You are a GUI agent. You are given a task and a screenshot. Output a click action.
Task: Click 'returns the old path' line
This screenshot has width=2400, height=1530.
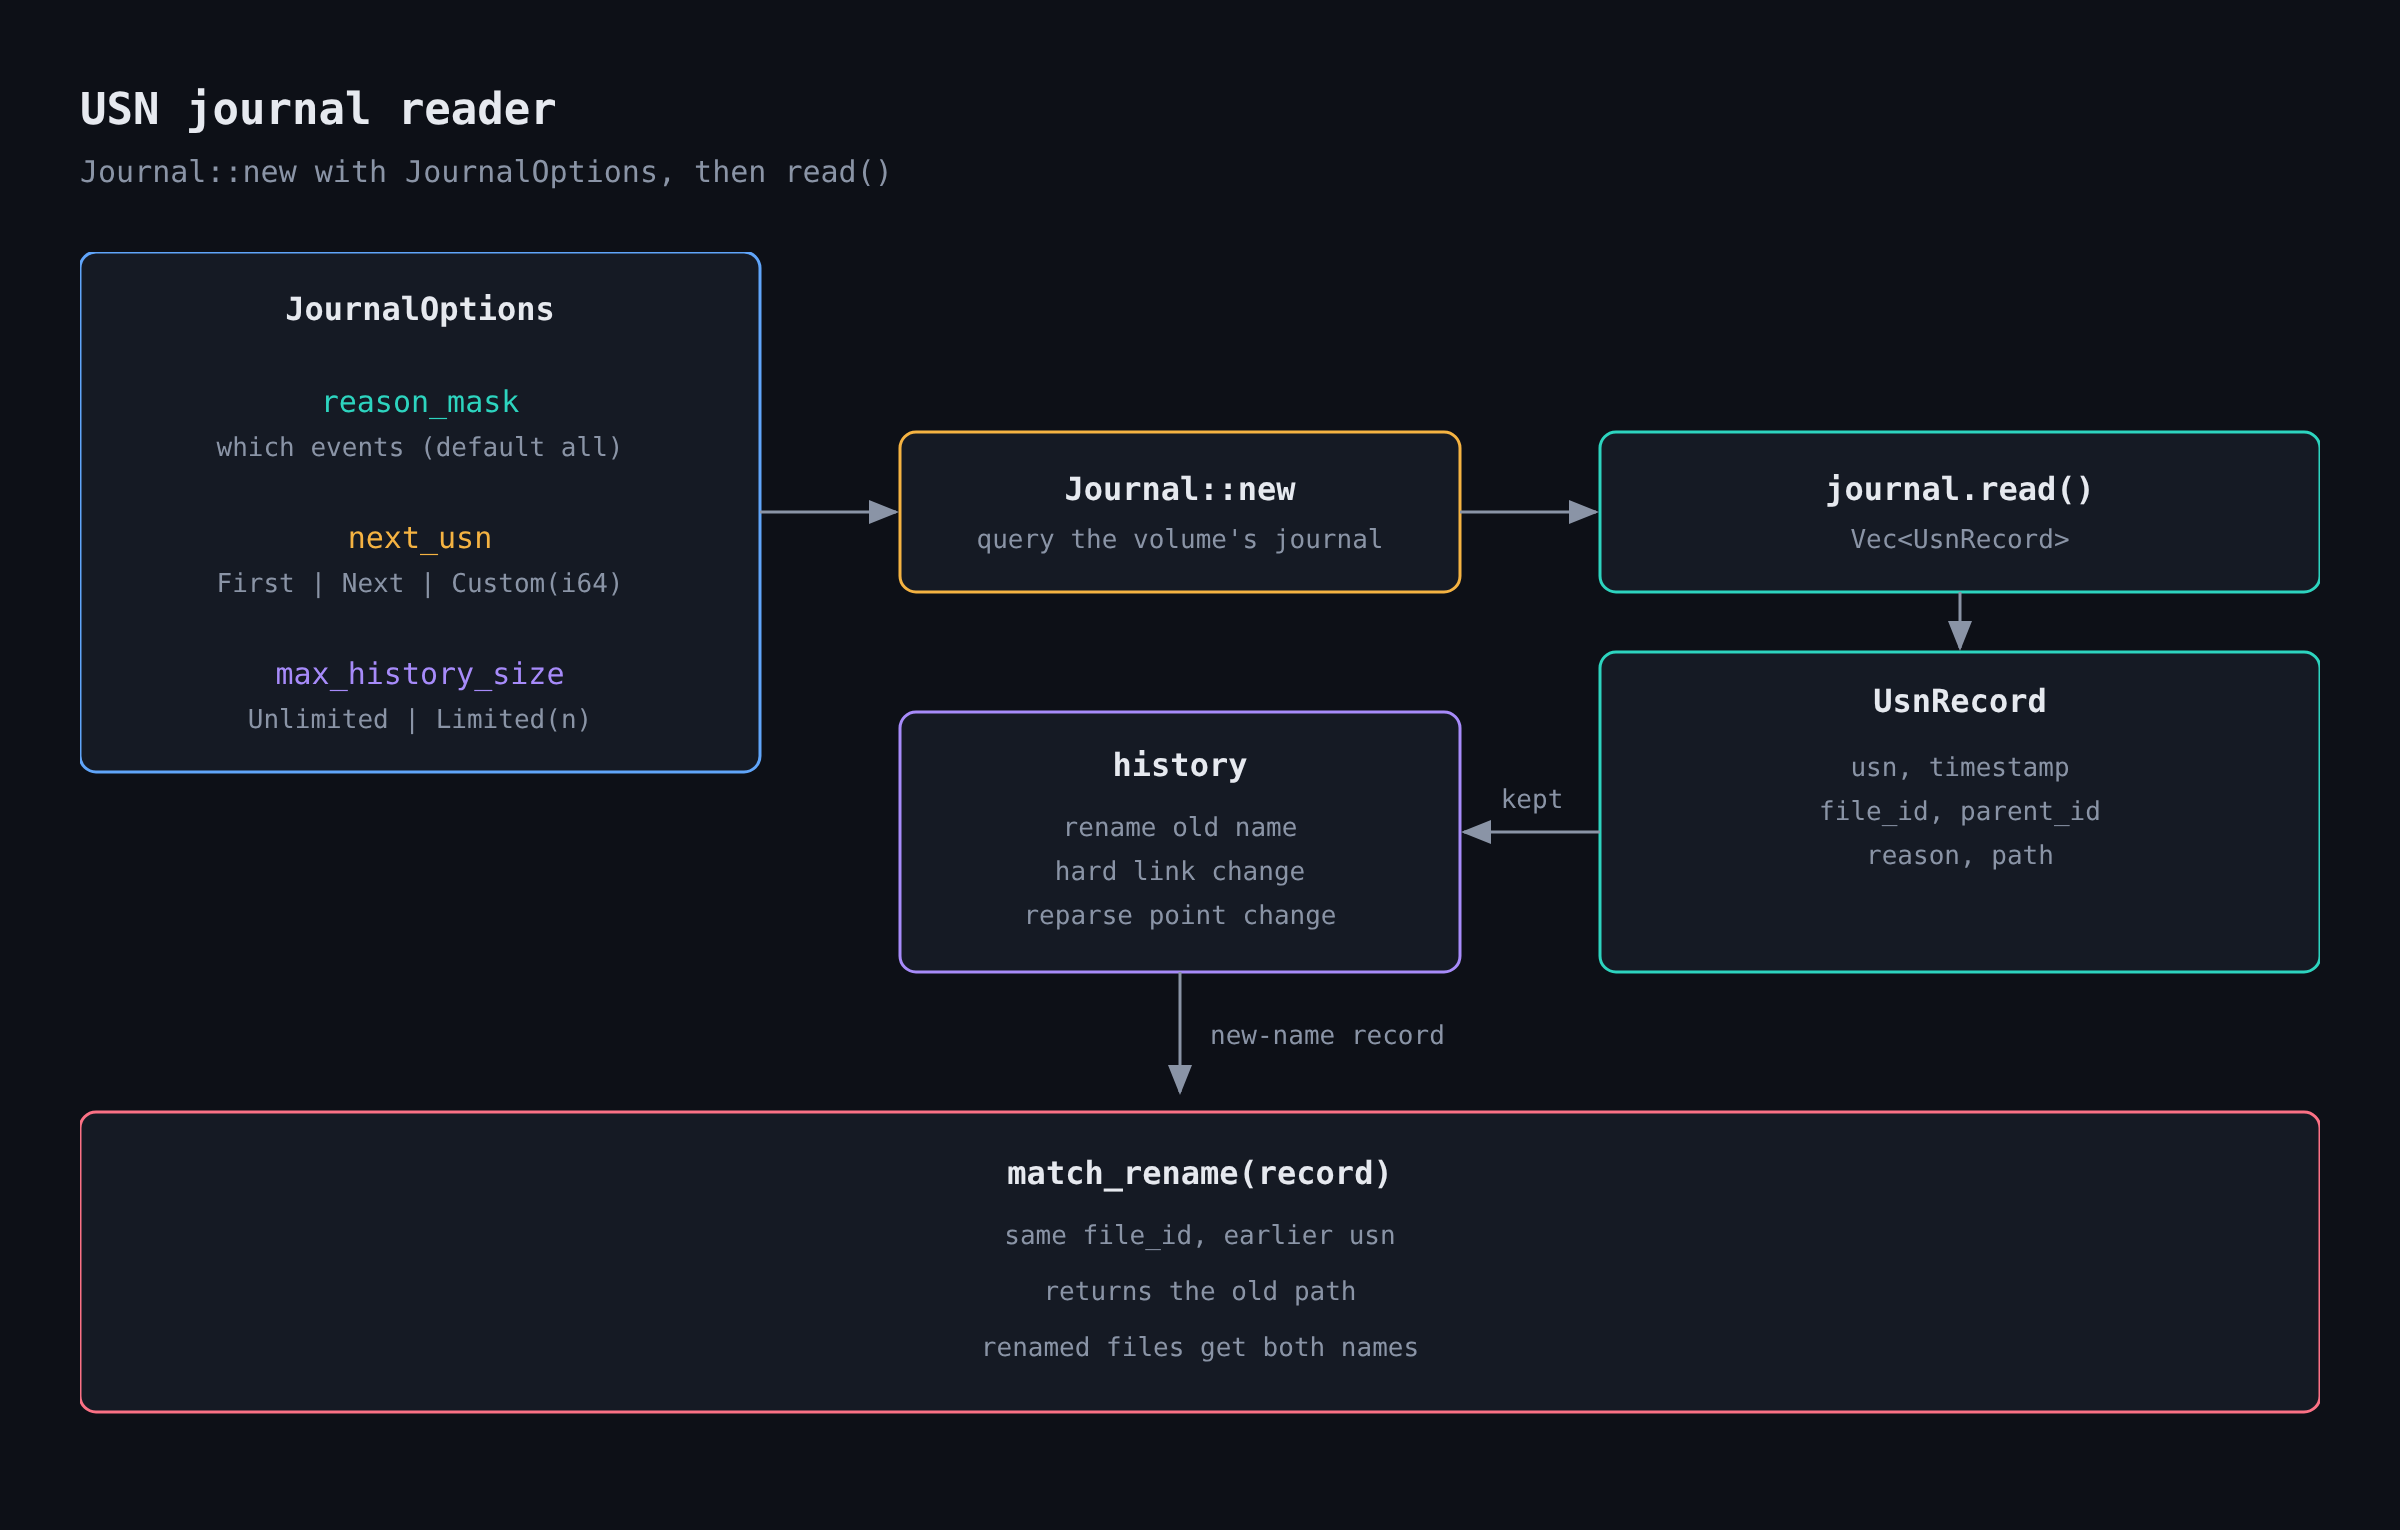1200,1292
